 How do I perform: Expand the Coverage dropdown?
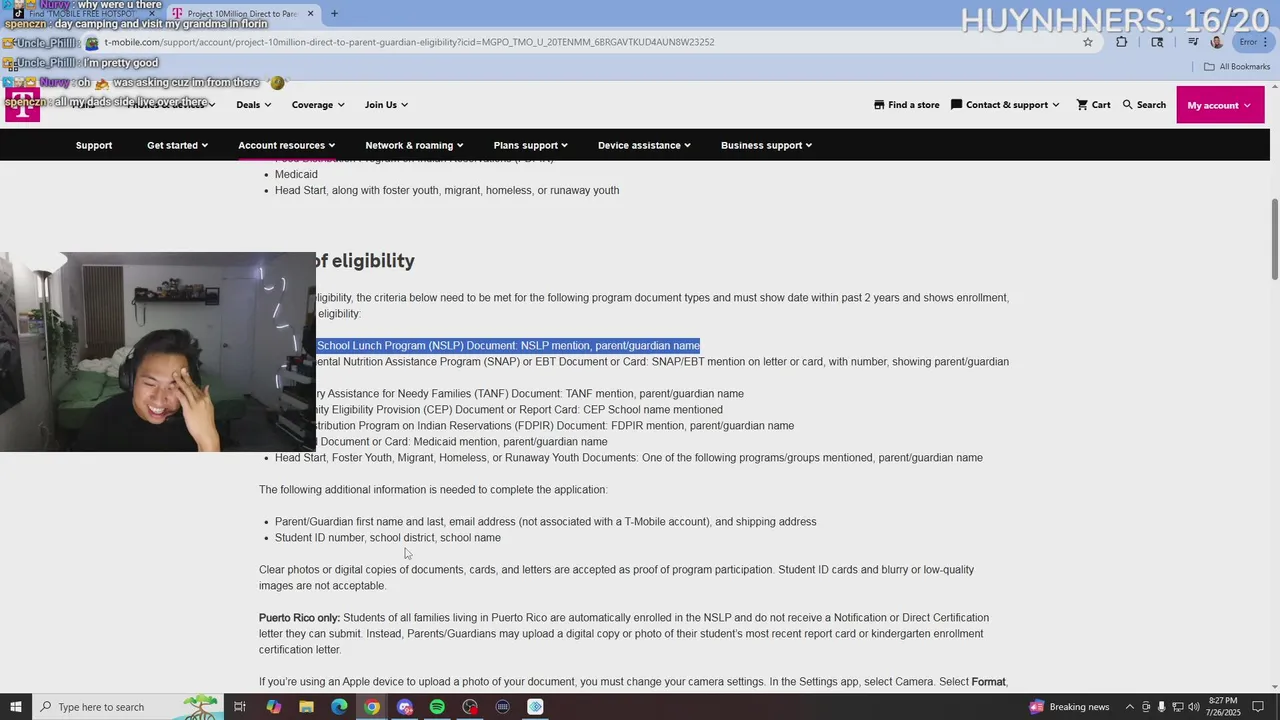[x=318, y=105]
